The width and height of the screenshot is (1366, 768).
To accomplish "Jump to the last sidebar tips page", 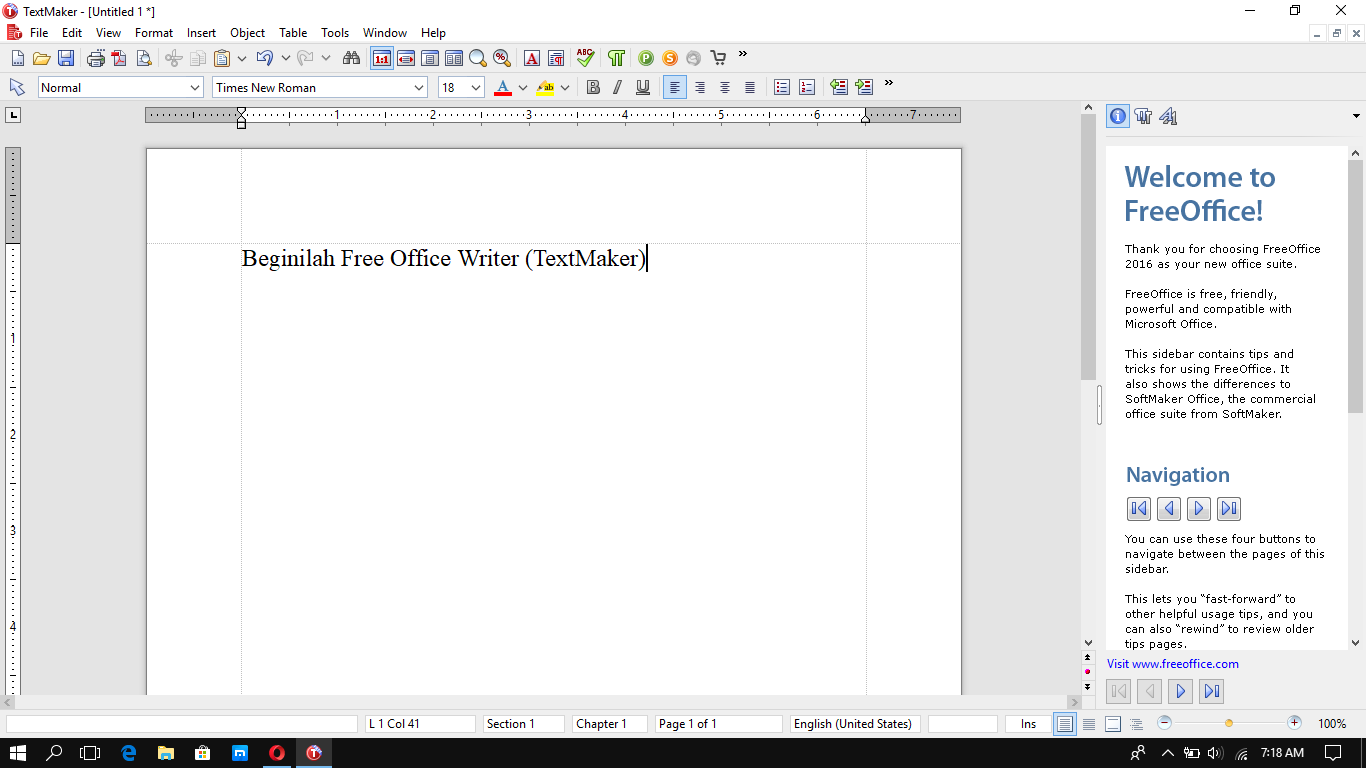I will click(x=1211, y=691).
